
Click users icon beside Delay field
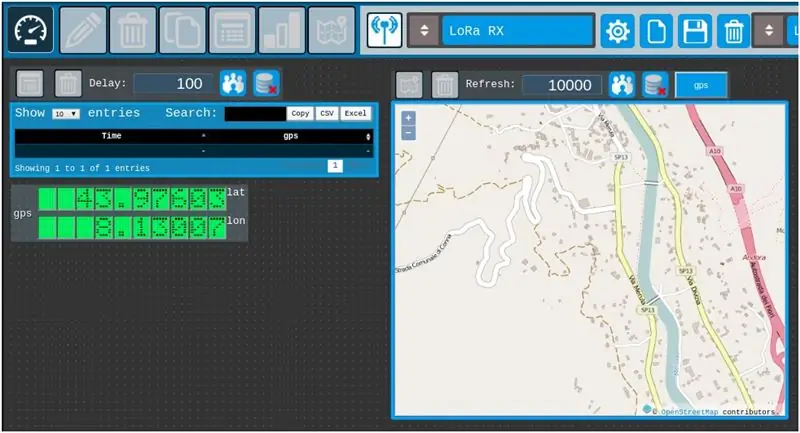(x=233, y=83)
